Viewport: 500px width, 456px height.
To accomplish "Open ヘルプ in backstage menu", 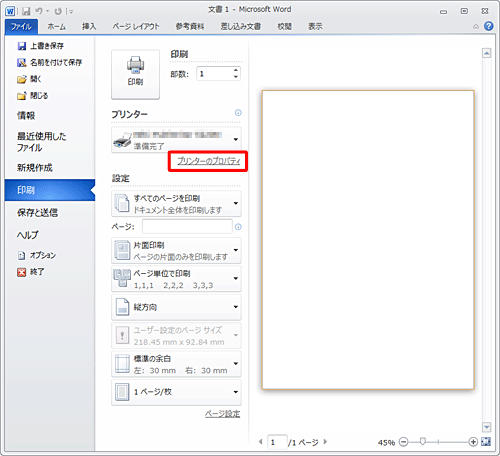I will point(28,235).
